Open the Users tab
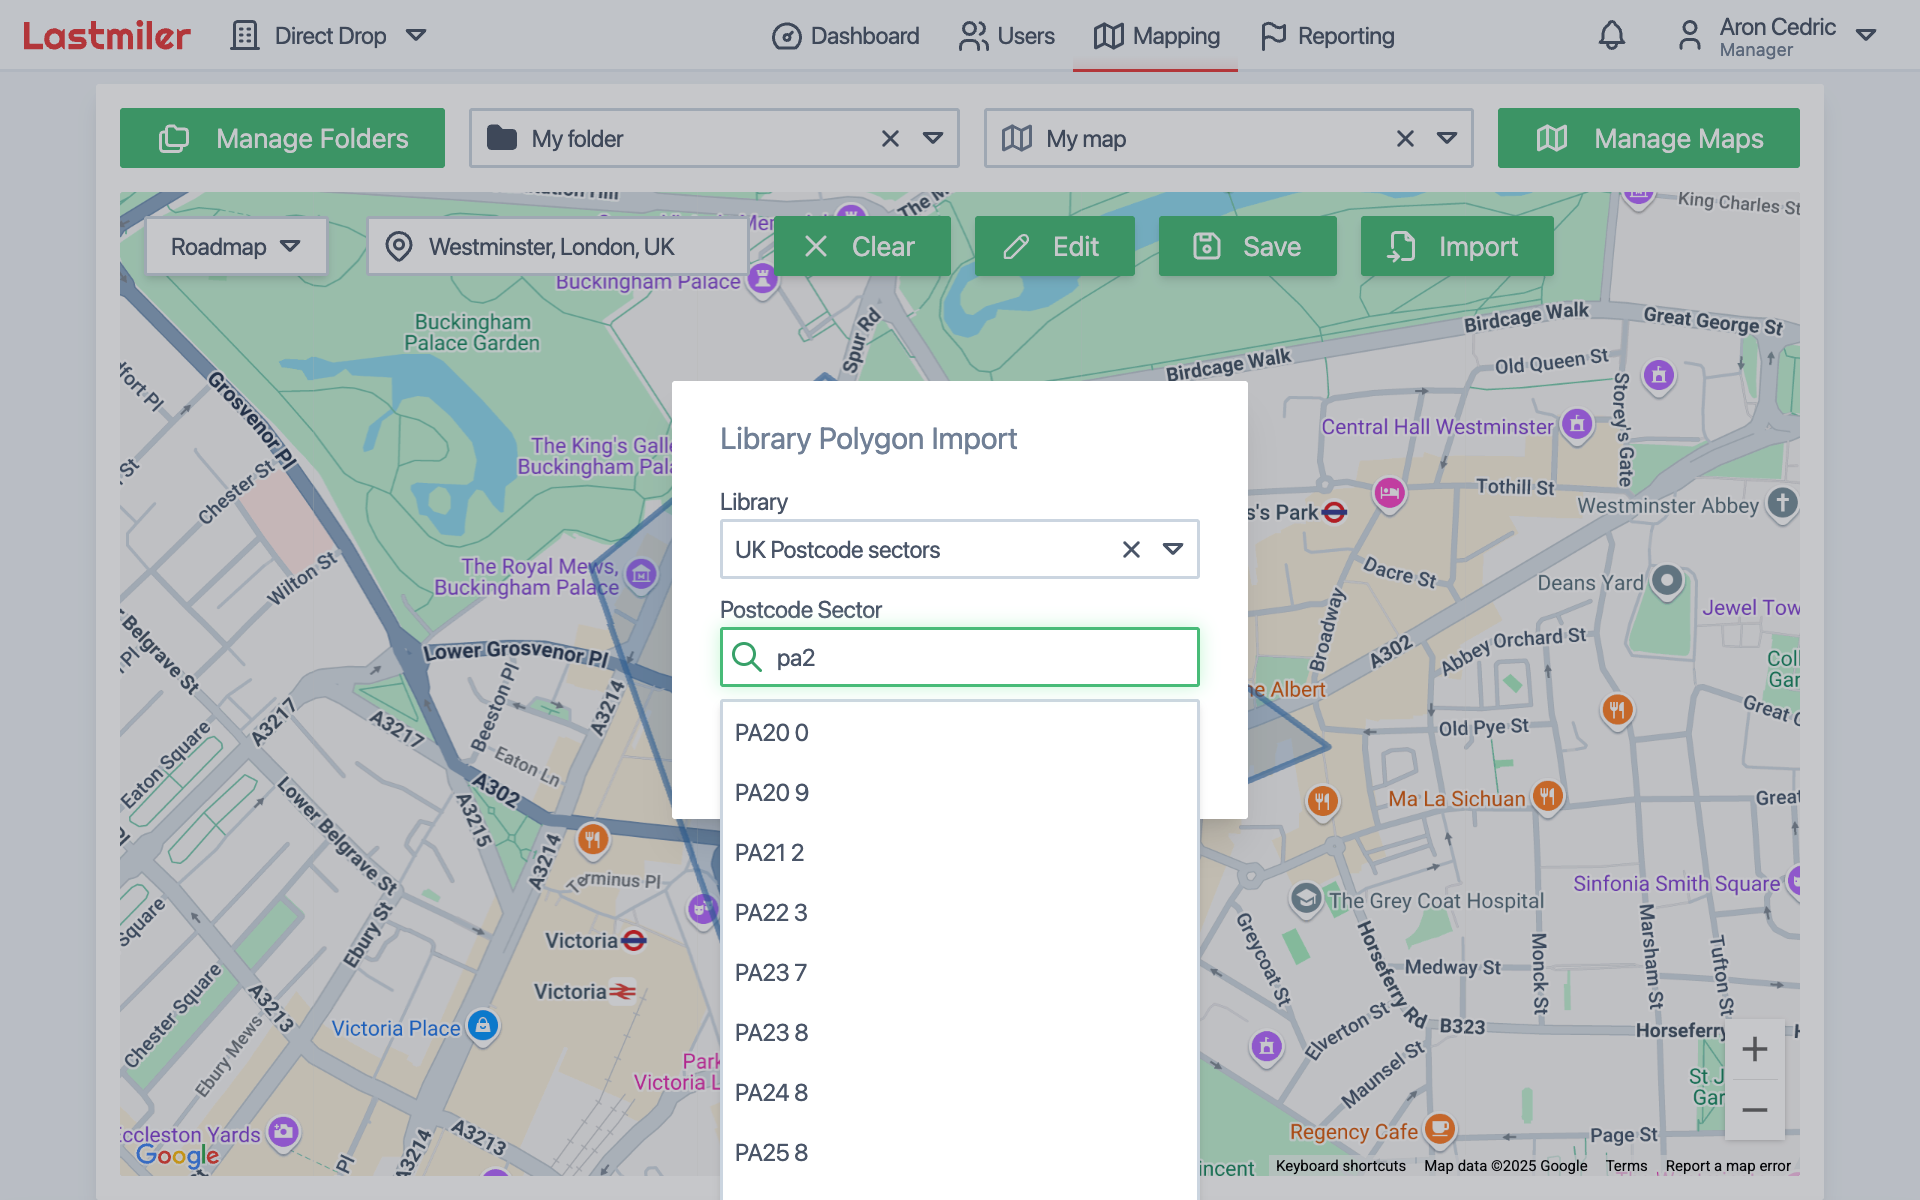 (1006, 36)
